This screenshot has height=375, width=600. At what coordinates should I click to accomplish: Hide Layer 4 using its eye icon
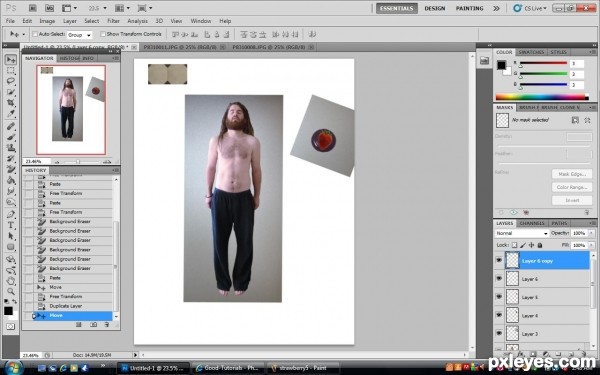499,315
